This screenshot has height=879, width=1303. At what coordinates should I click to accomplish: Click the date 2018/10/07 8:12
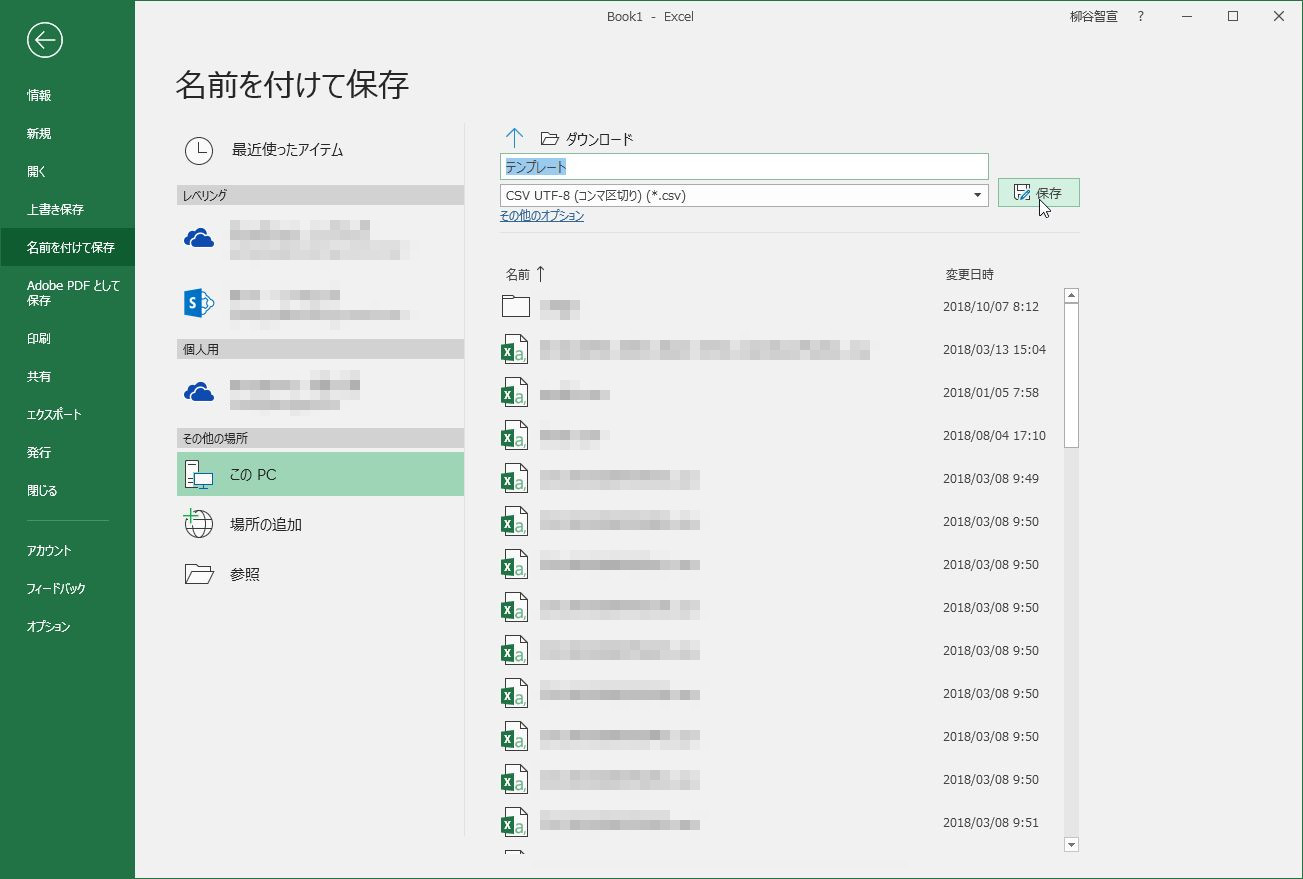tap(991, 307)
